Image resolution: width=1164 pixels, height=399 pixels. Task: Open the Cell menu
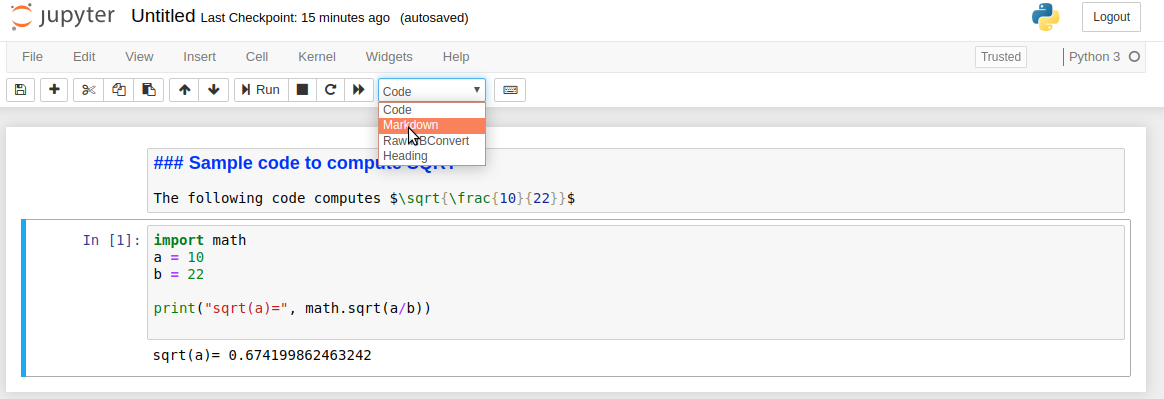click(x=257, y=56)
